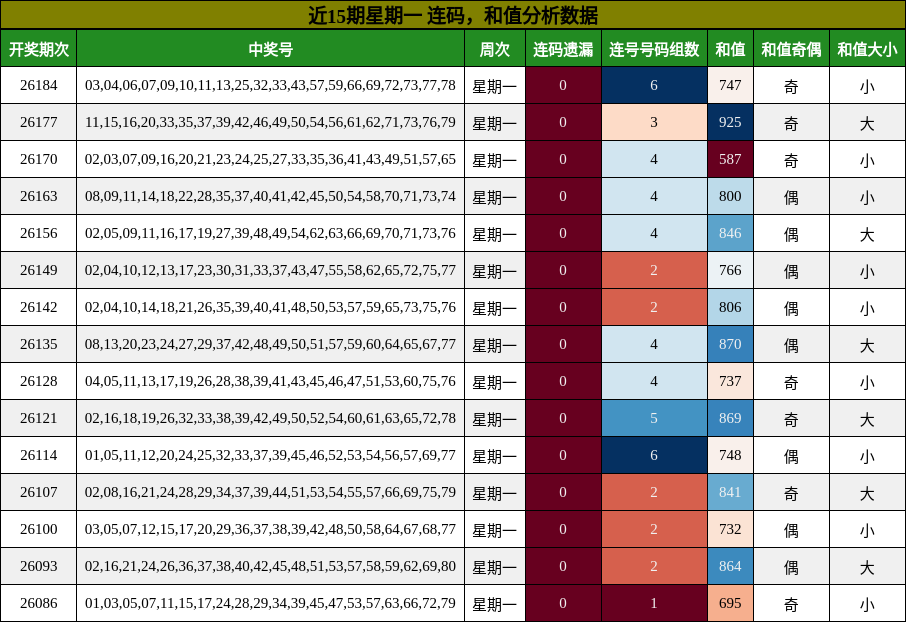This screenshot has width=906, height=622.
Task: Click sum value 737
Action: [x=730, y=382]
